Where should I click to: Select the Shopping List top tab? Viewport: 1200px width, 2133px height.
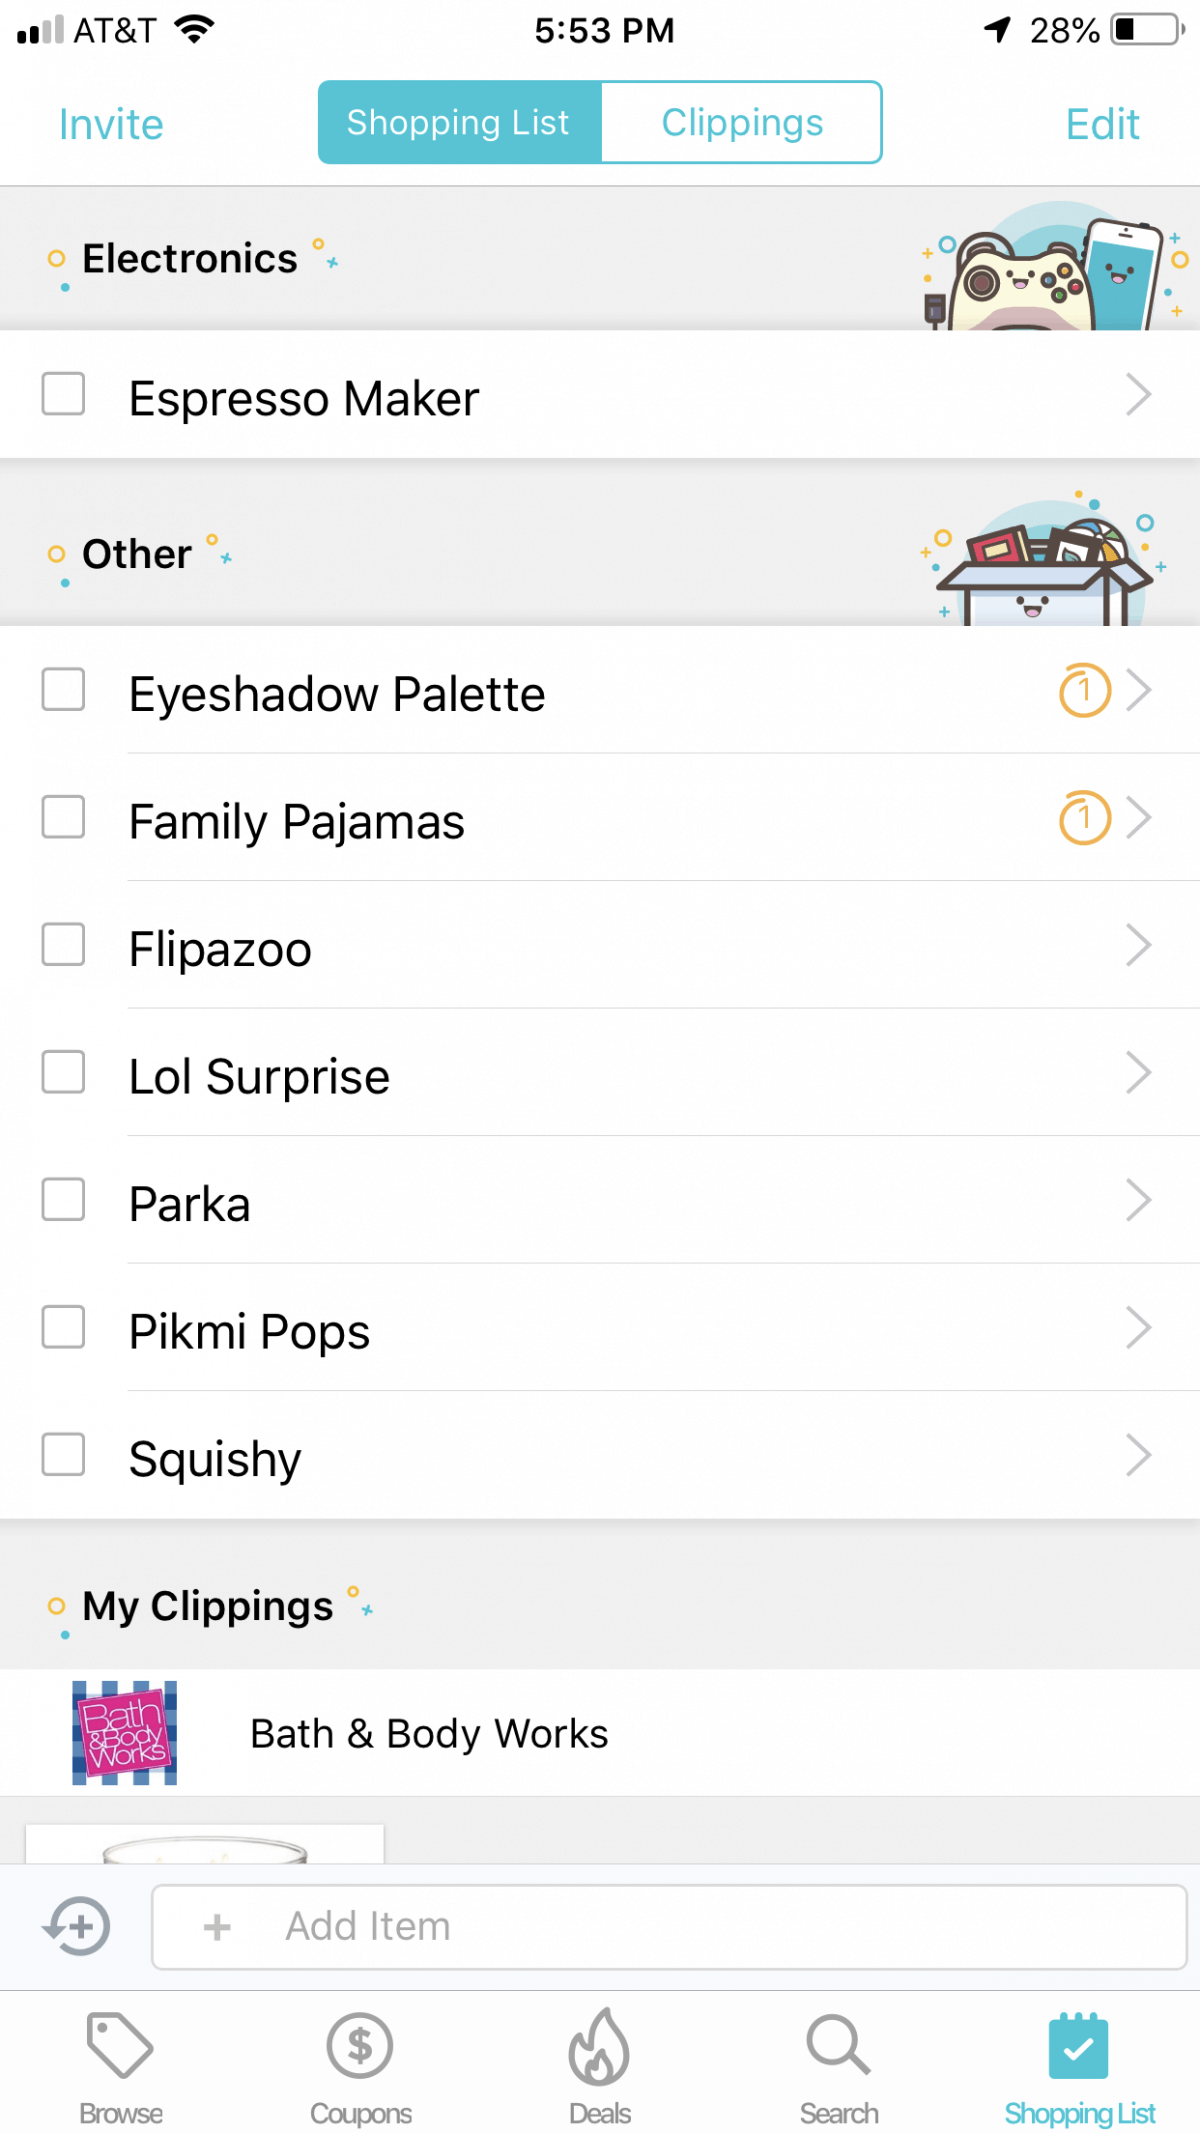(x=459, y=122)
